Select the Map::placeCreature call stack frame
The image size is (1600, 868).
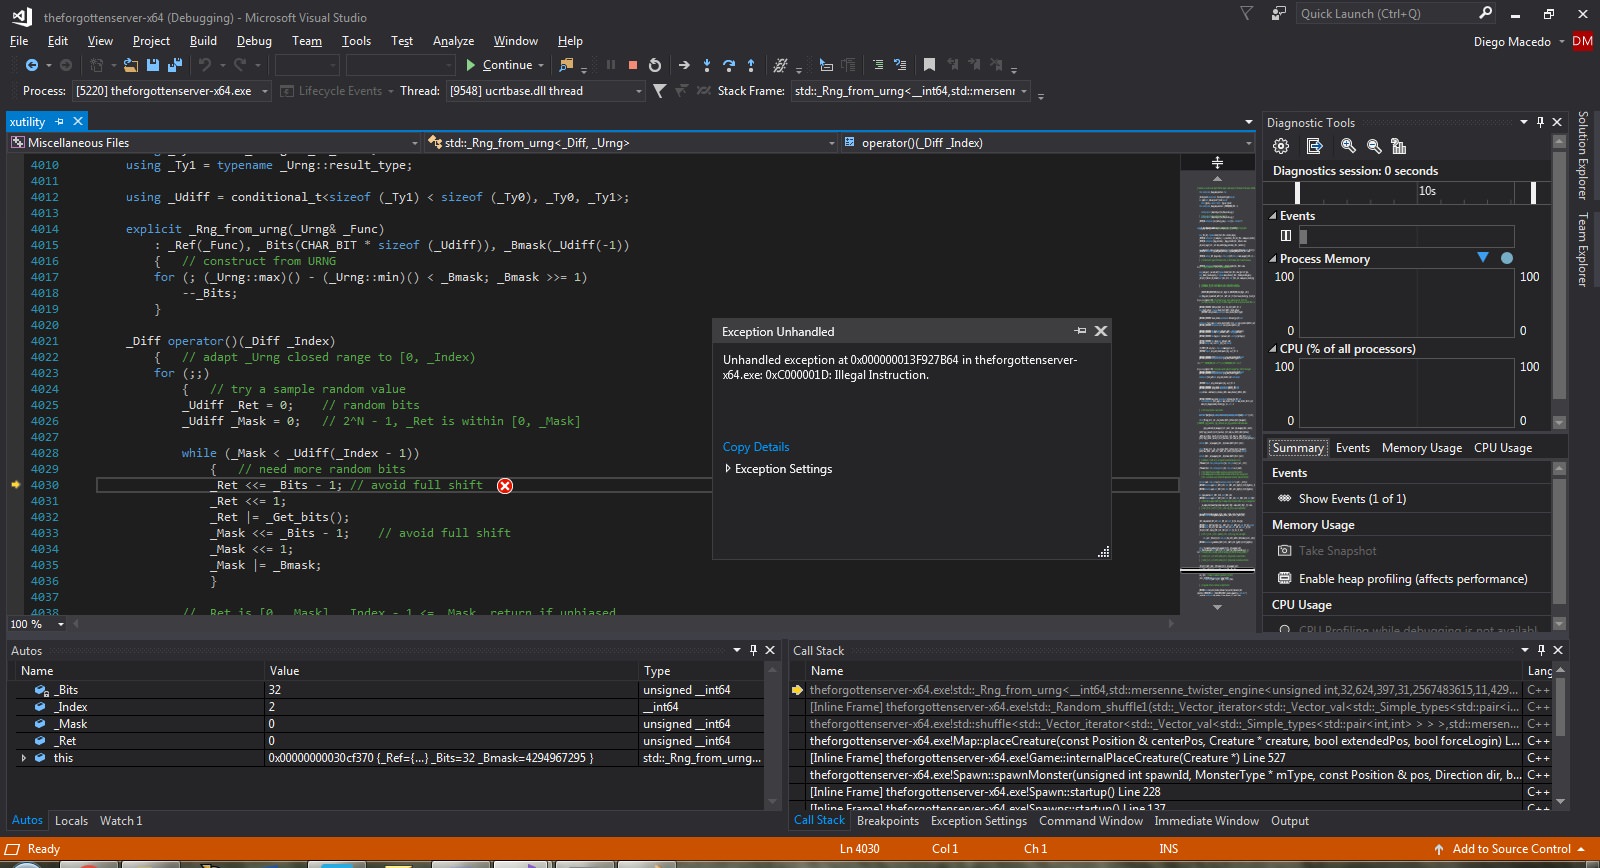pos(1164,741)
